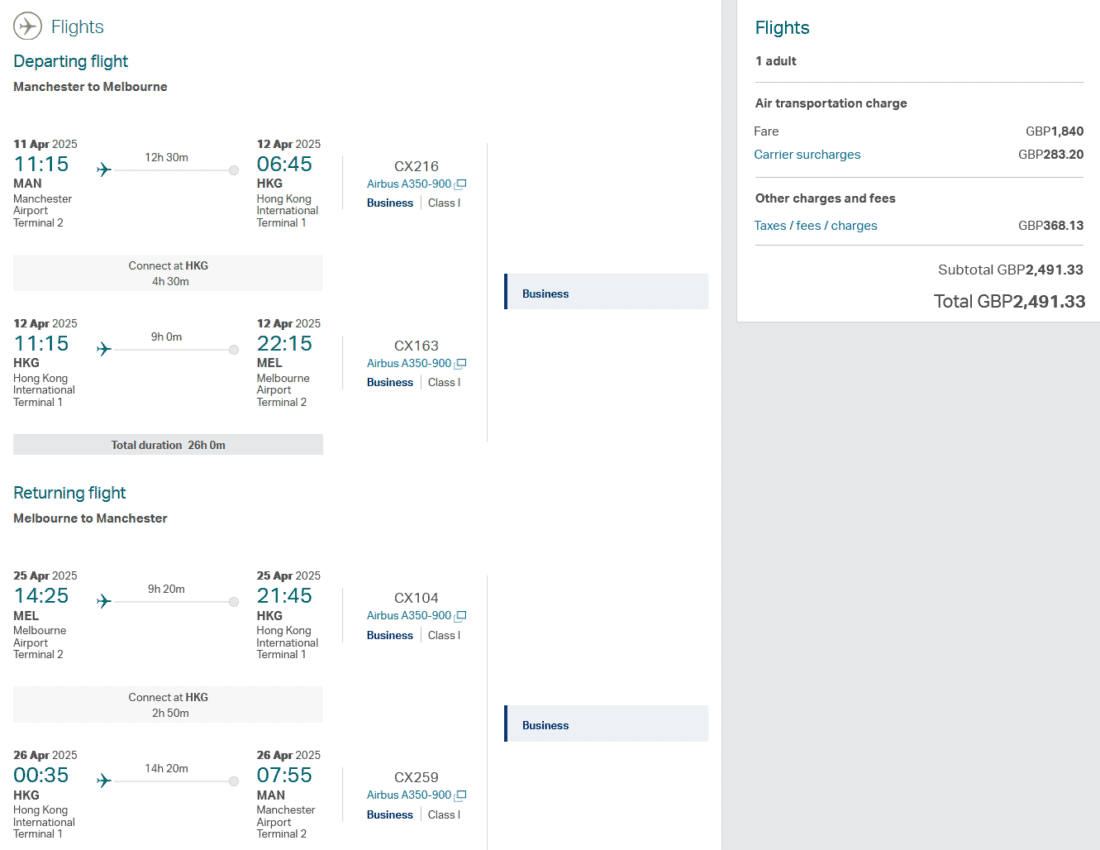Open aircraft popup icon for CX104
This screenshot has width=1100, height=850.
[x=461, y=616]
